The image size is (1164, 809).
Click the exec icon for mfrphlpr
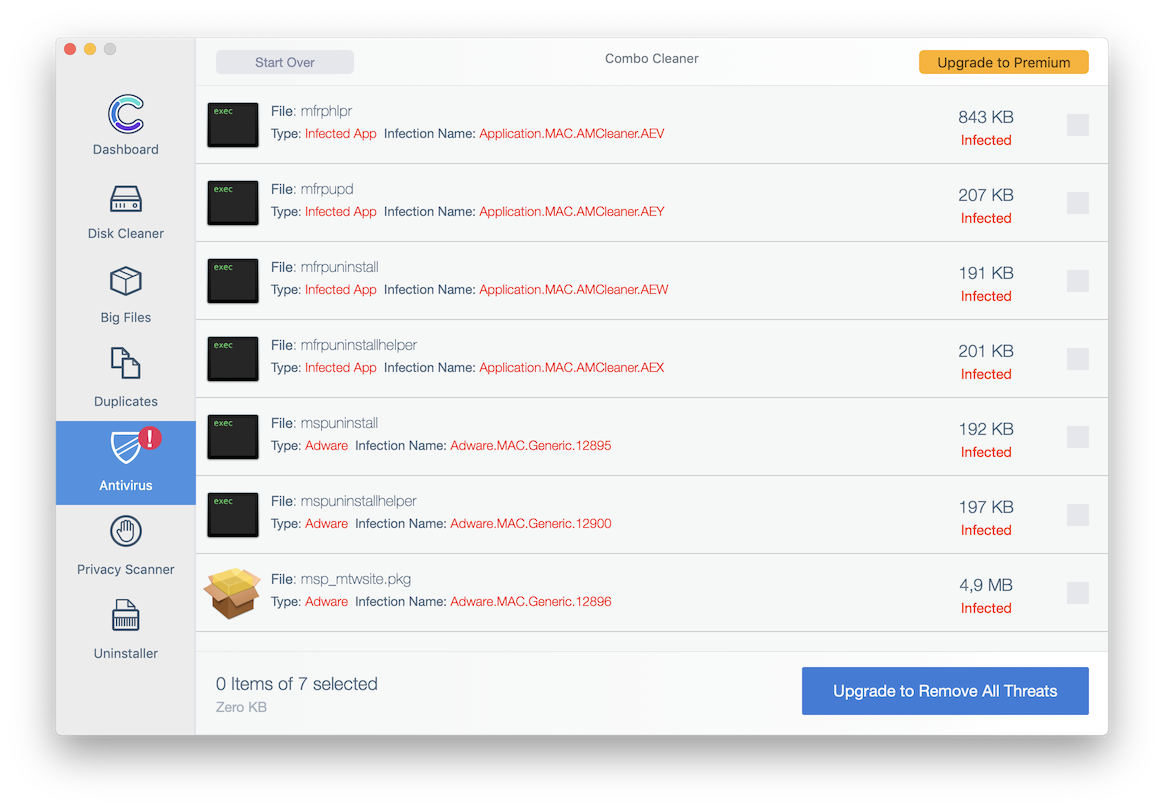pyautogui.click(x=232, y=125)
